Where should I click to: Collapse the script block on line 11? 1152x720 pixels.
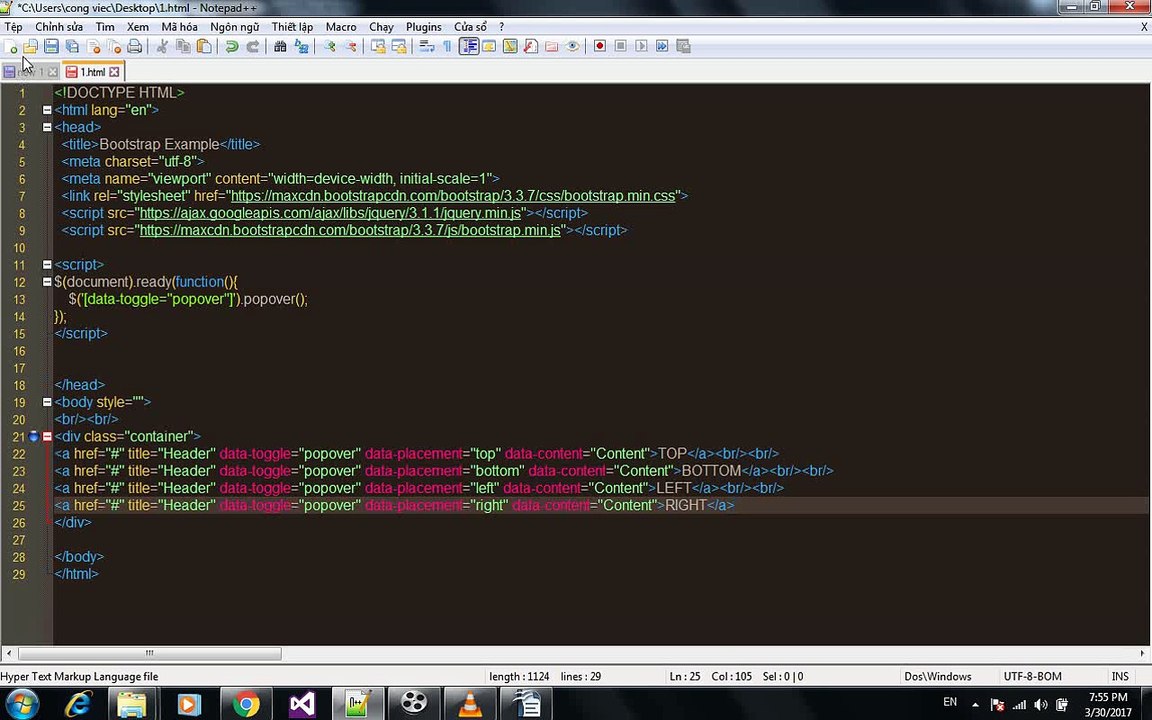tap(47, 264)
